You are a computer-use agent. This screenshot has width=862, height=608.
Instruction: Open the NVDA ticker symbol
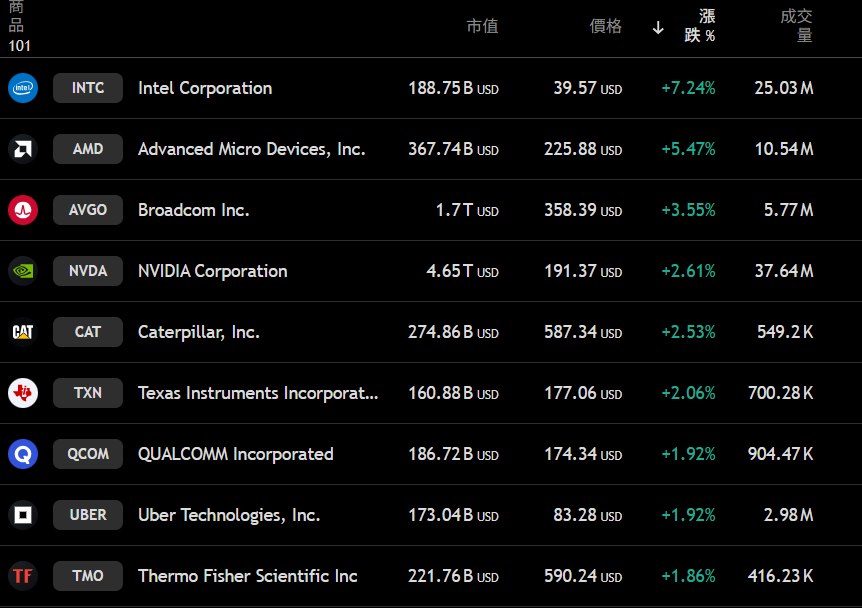click(88, 271)
